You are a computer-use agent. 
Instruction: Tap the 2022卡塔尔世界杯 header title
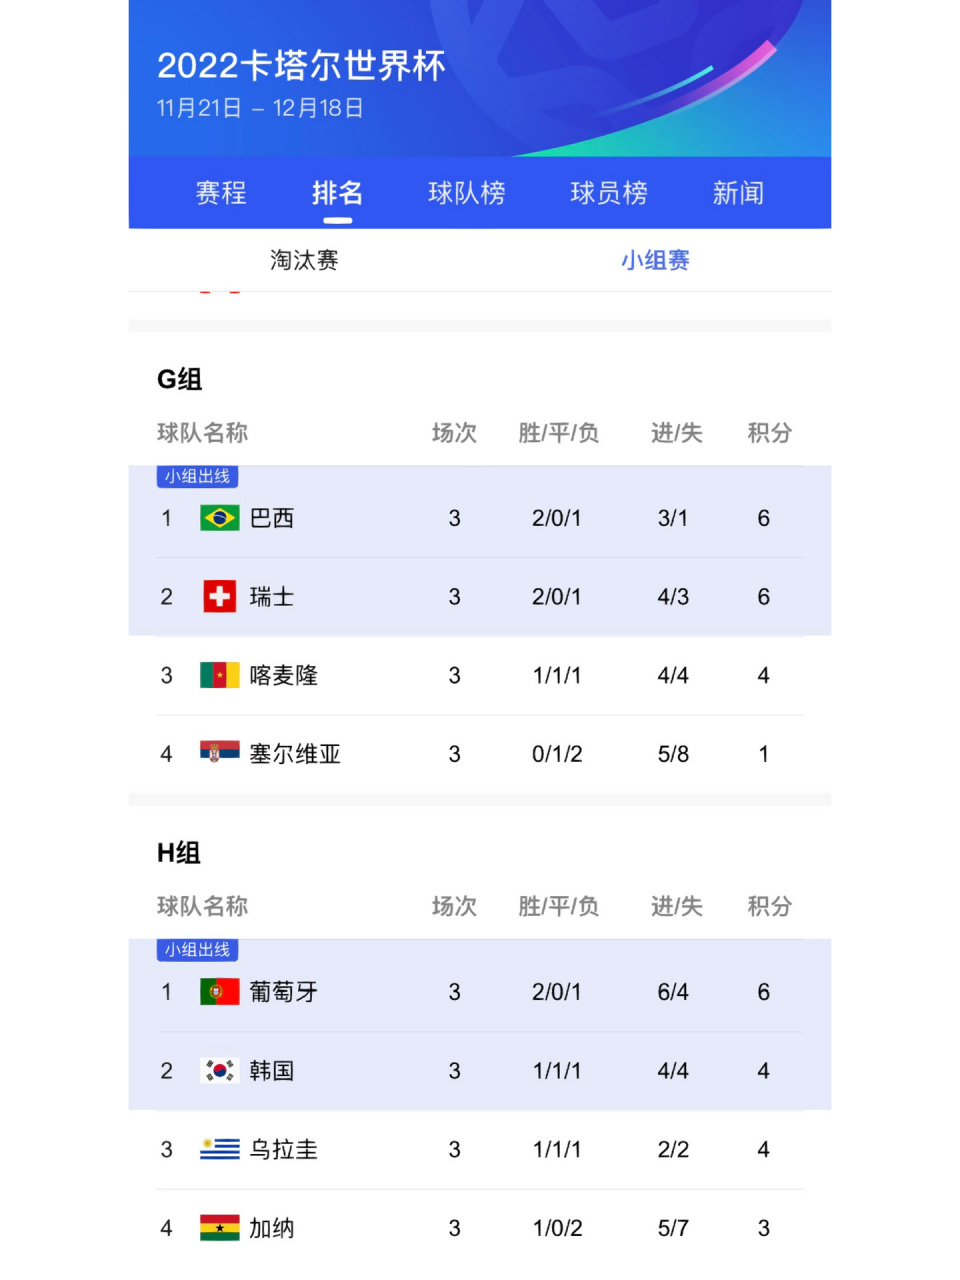301,65
